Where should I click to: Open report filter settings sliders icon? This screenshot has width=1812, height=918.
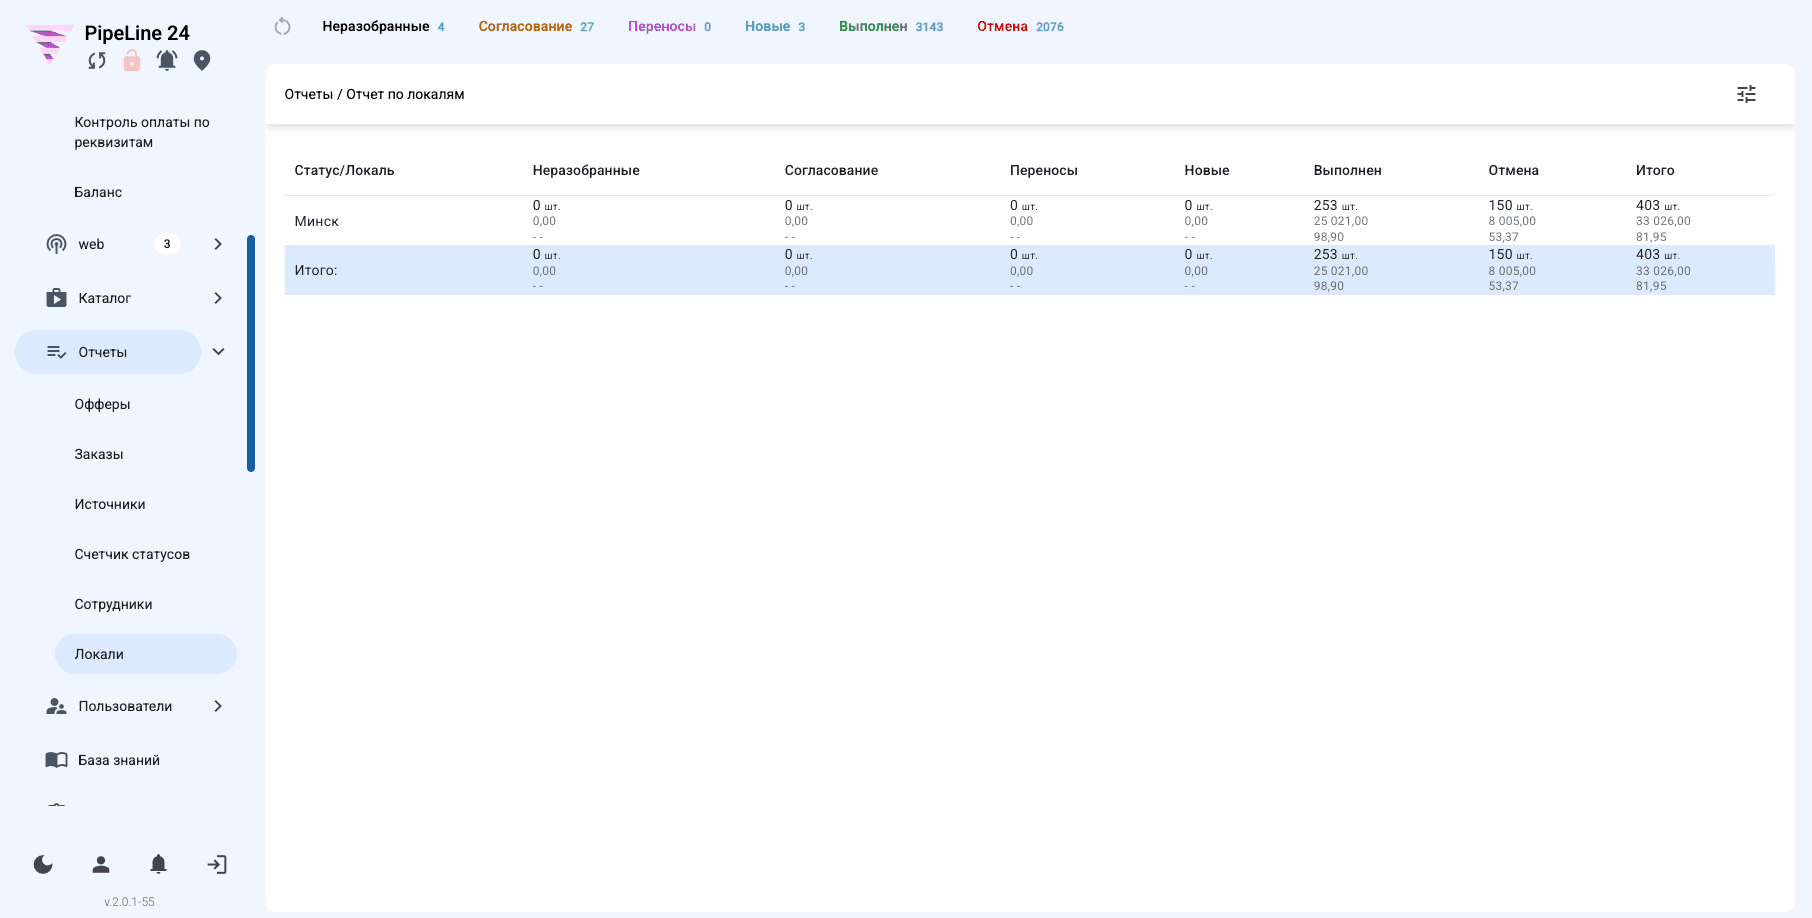1746,94
